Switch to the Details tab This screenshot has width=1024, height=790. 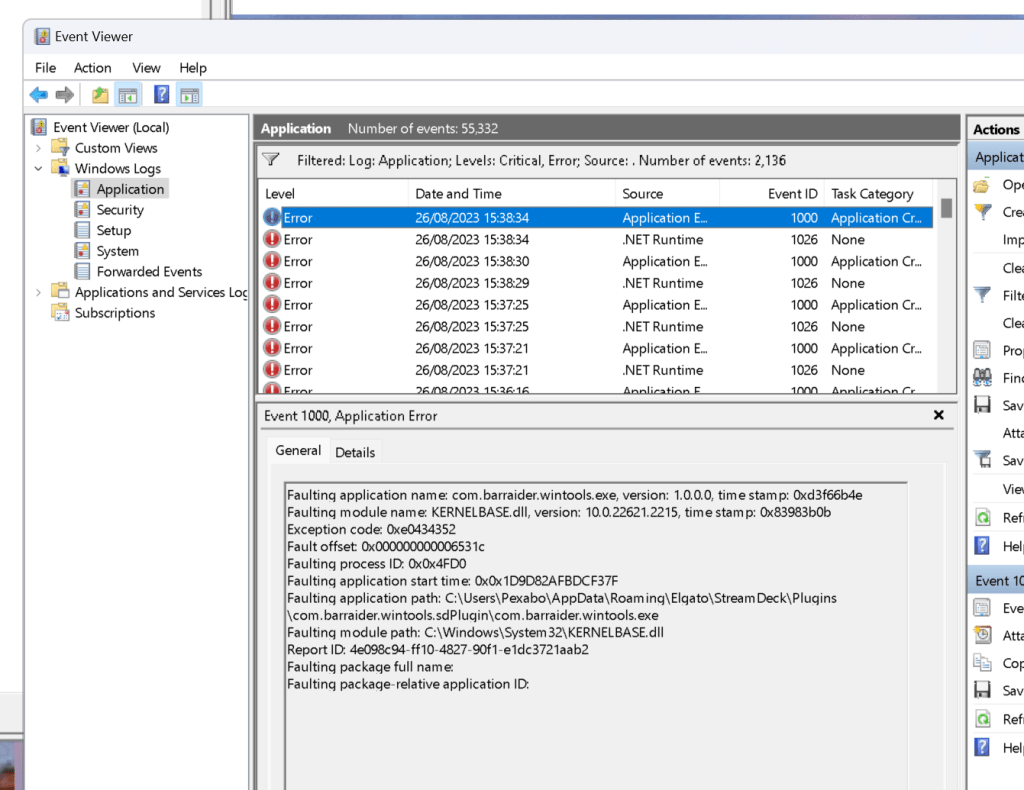point(355,452)
